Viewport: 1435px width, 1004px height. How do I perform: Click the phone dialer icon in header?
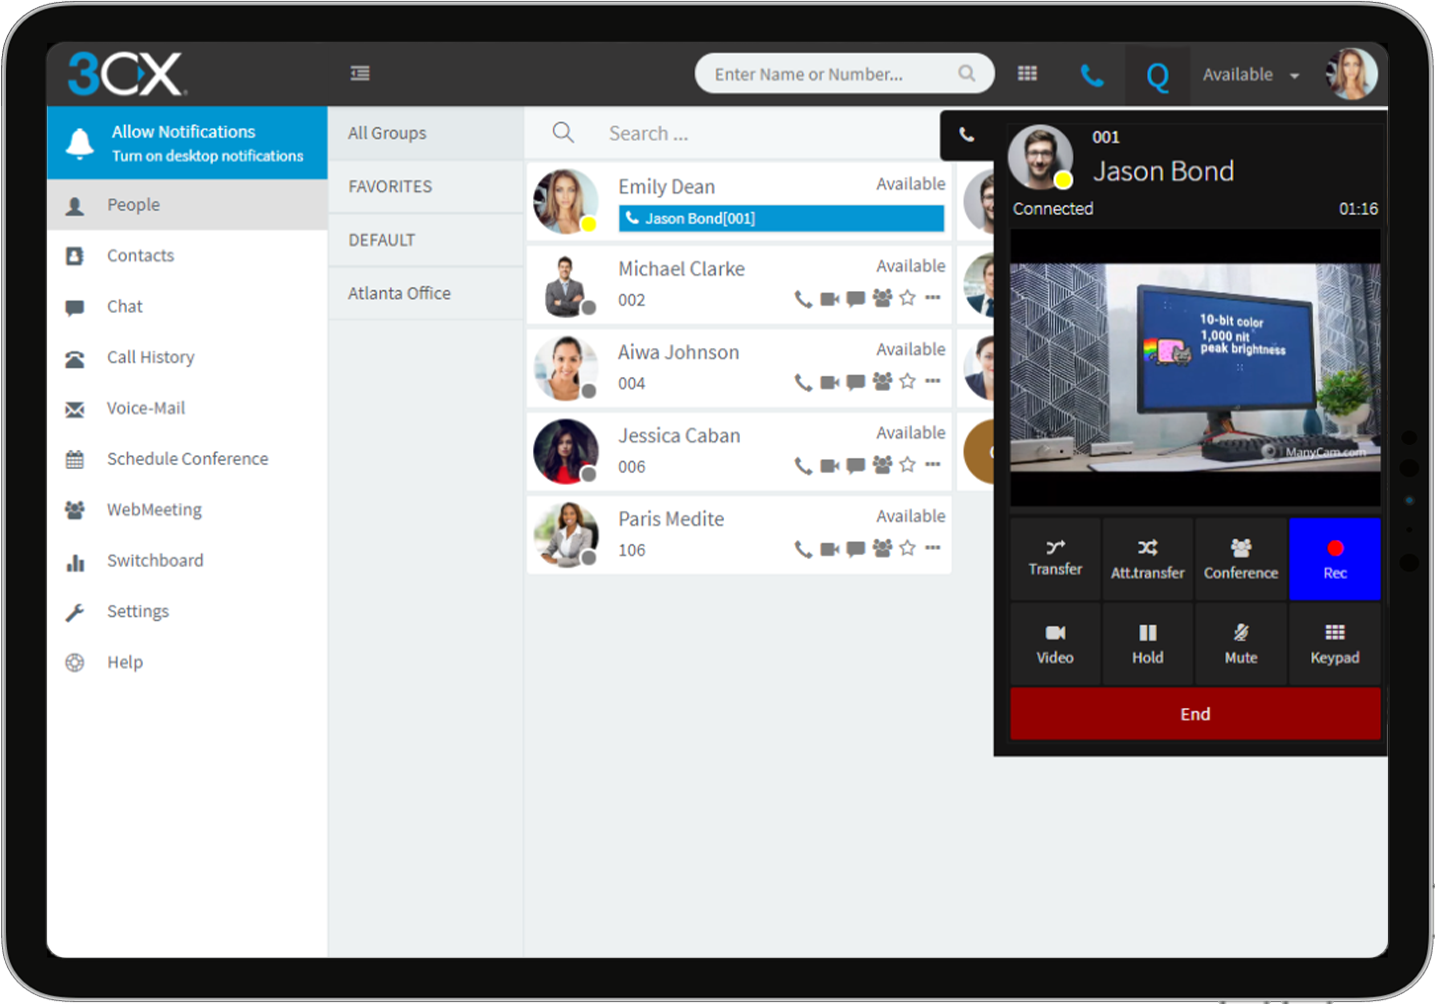click(x=1092, y=75)
